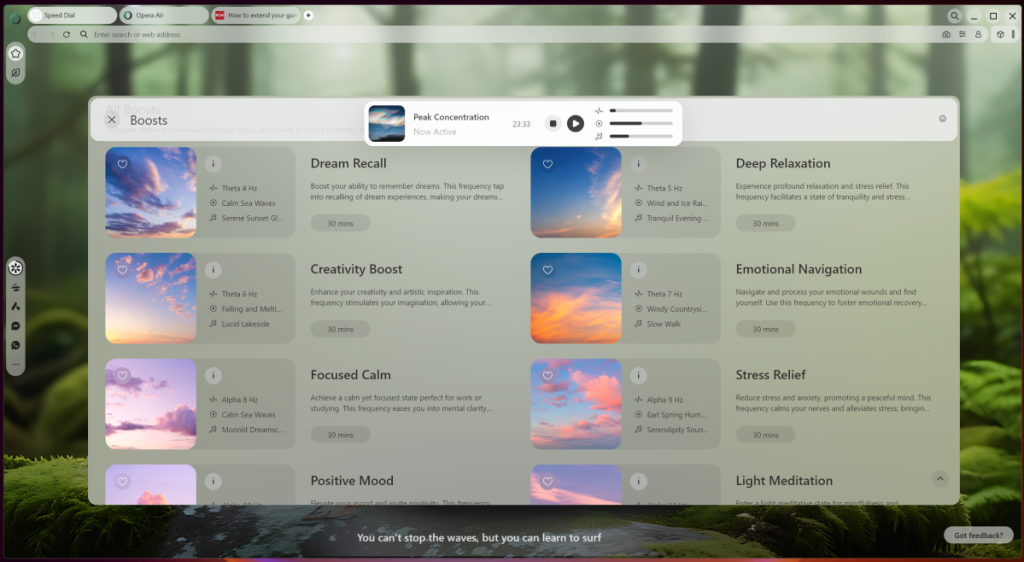Close the Boosts panel with X
Image resolution: width=1024 pixels, height=562 pixels.
coord(112,119)
